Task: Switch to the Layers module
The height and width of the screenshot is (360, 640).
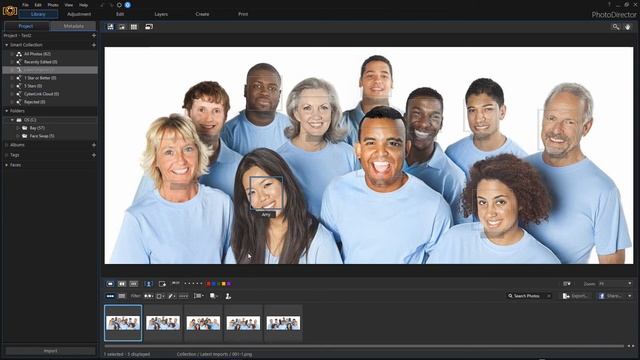Action: point(161,14)
